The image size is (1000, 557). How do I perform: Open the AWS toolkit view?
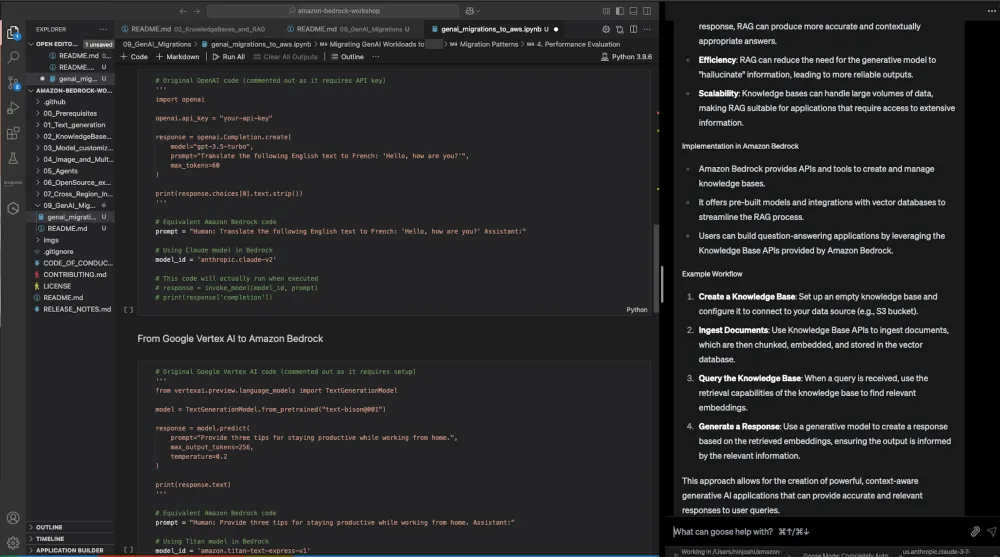pyautogui.click(x=13, y=183)
